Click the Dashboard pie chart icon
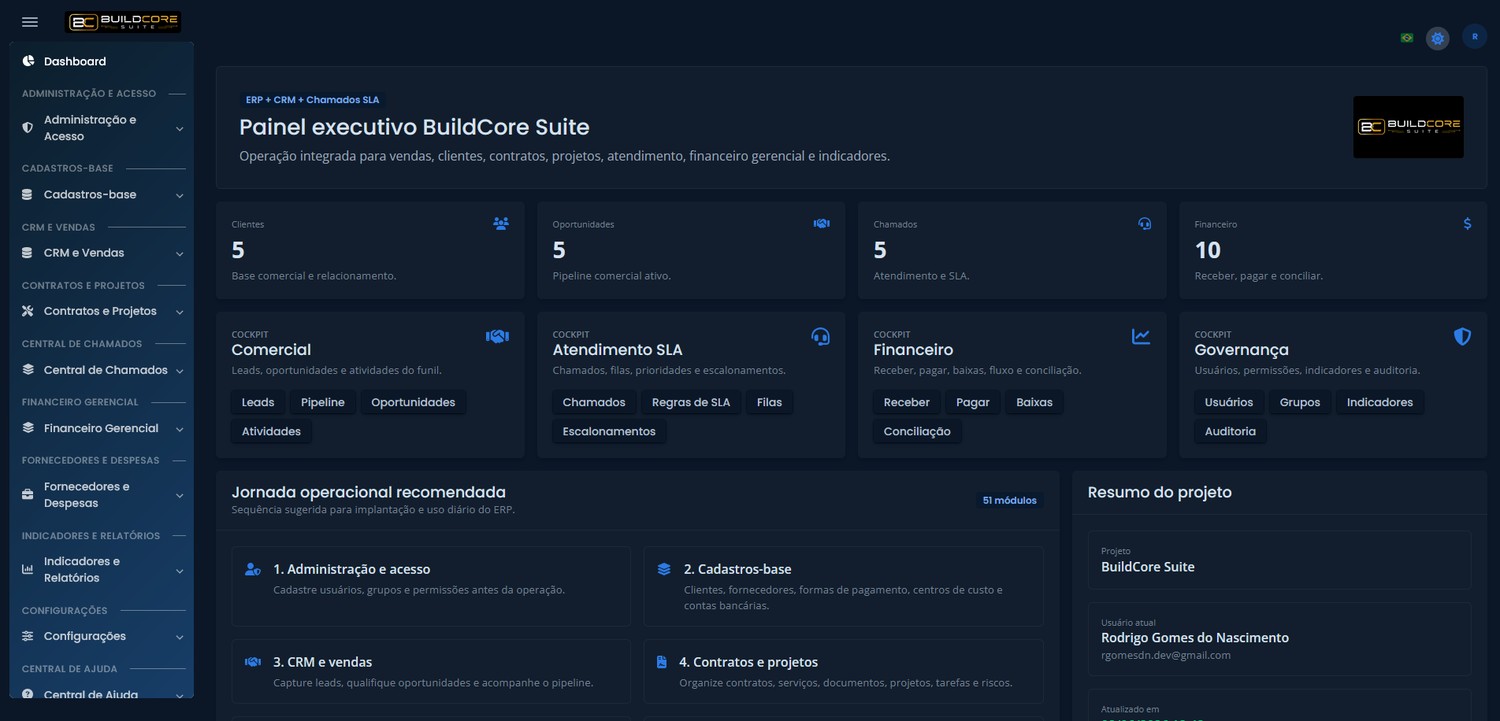Screen dimensions: 1500x721 [28, 61]
